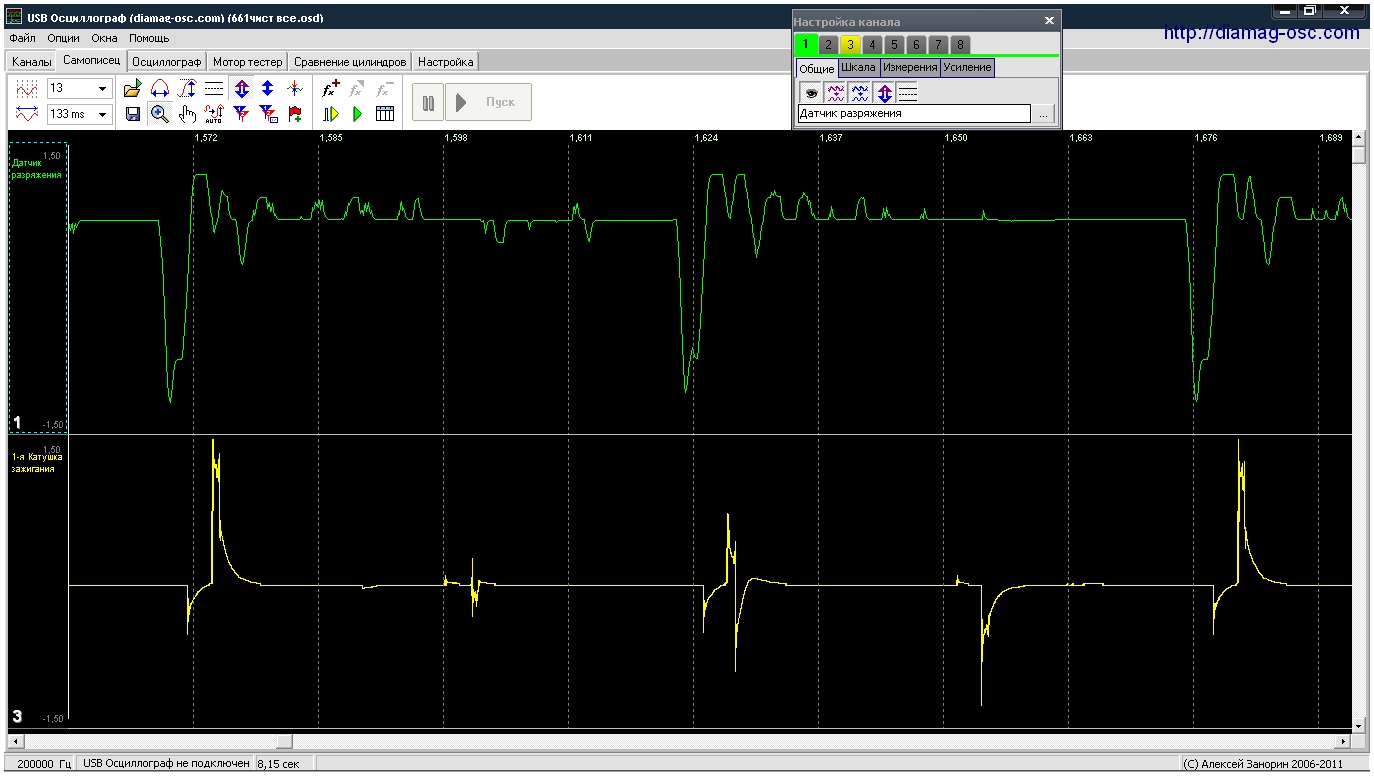The height and width of the screenshot is (776, 1374).
Task: Open the Файл menu
Action: tap(22, 38)
